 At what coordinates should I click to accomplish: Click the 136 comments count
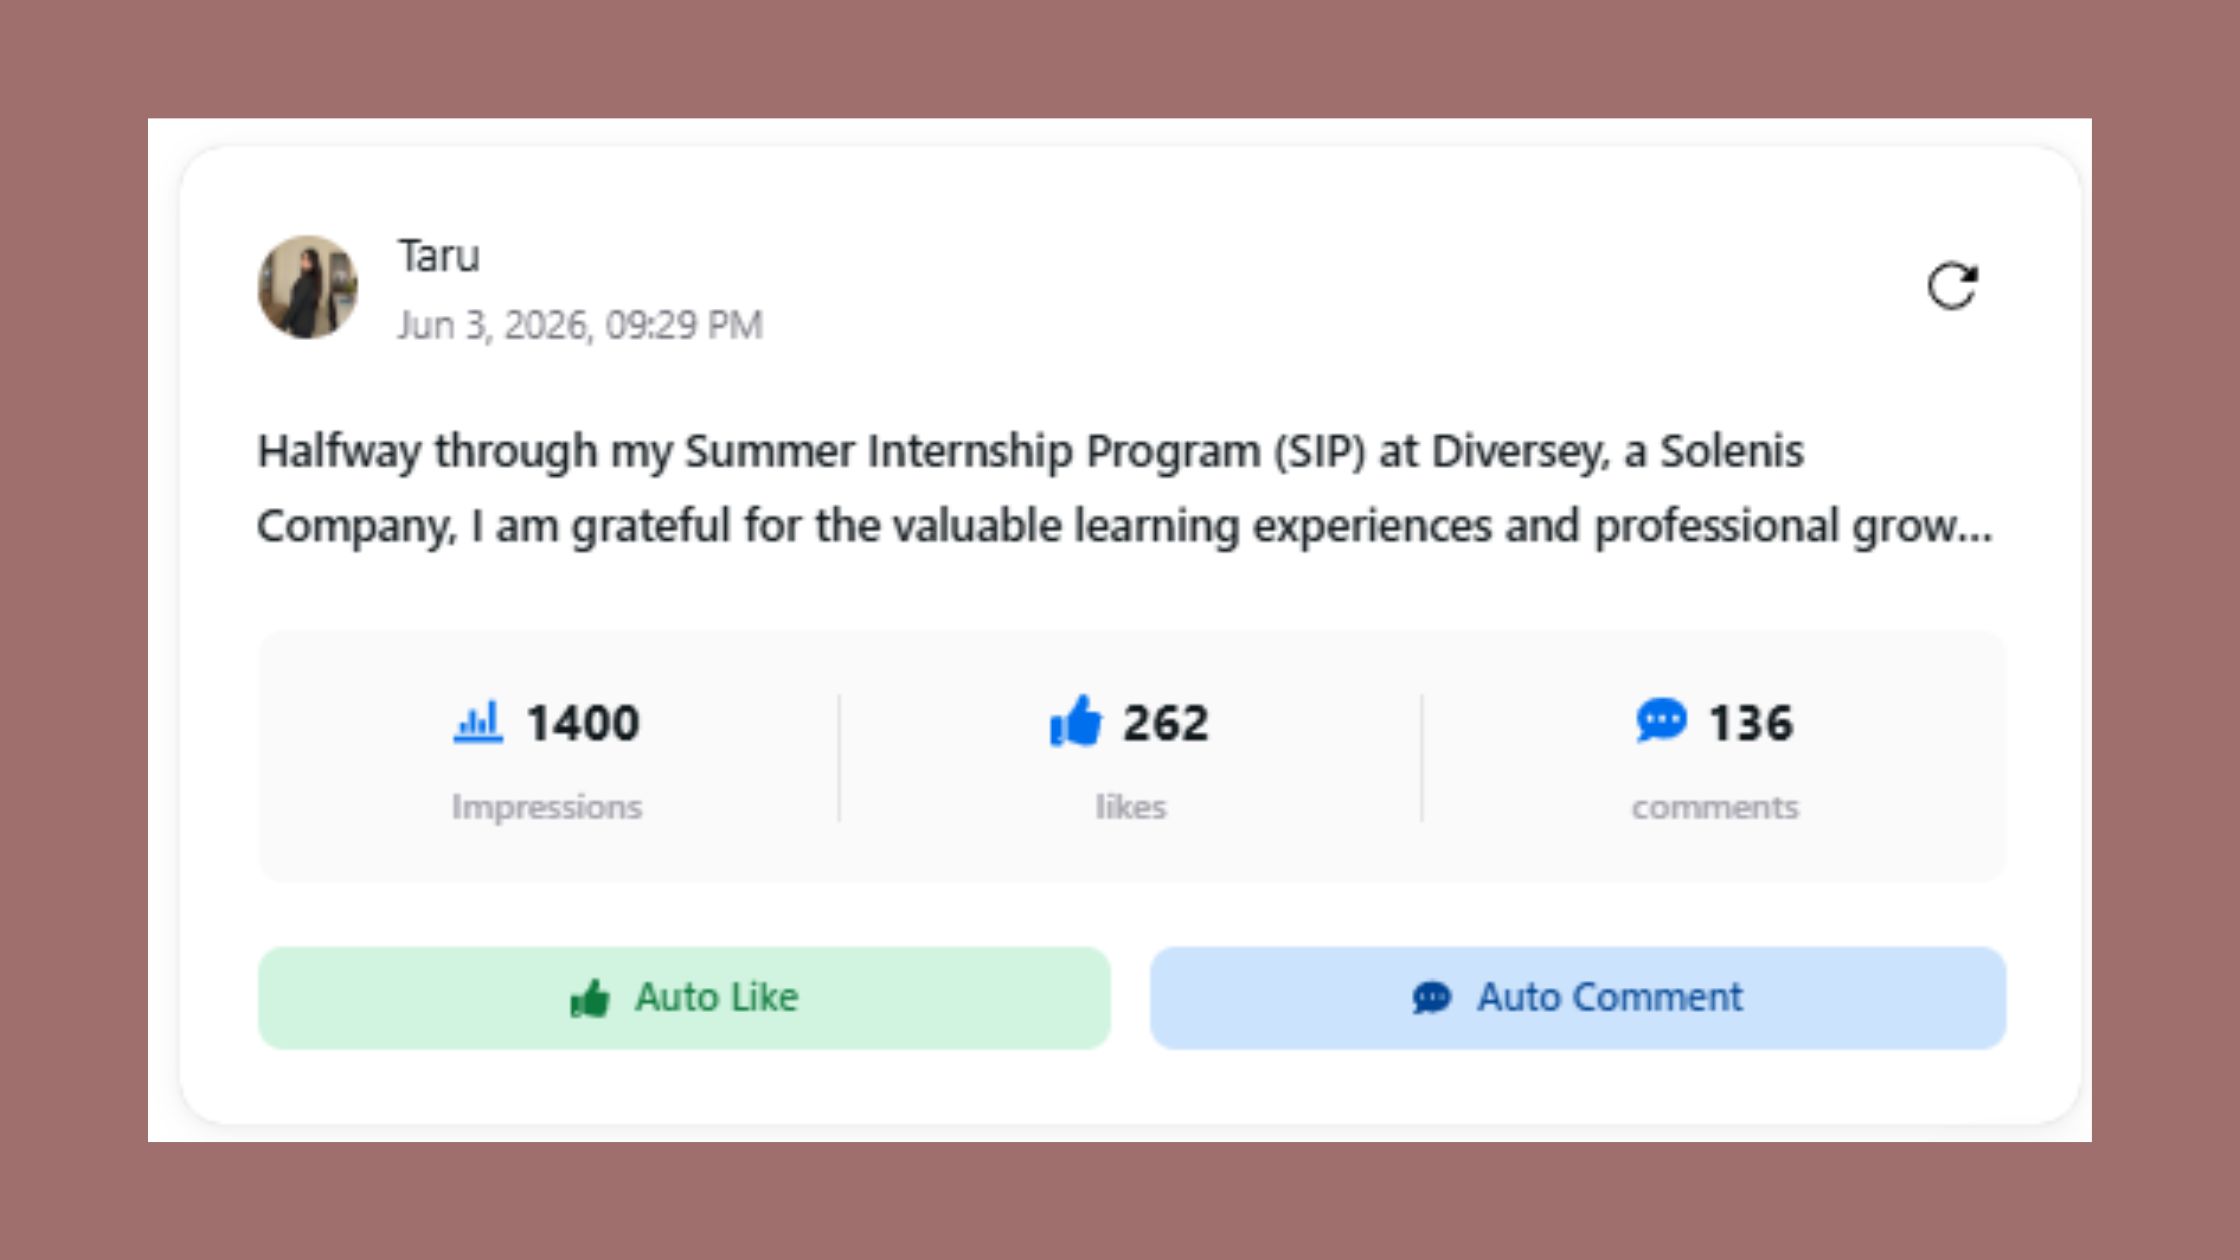1751,723
